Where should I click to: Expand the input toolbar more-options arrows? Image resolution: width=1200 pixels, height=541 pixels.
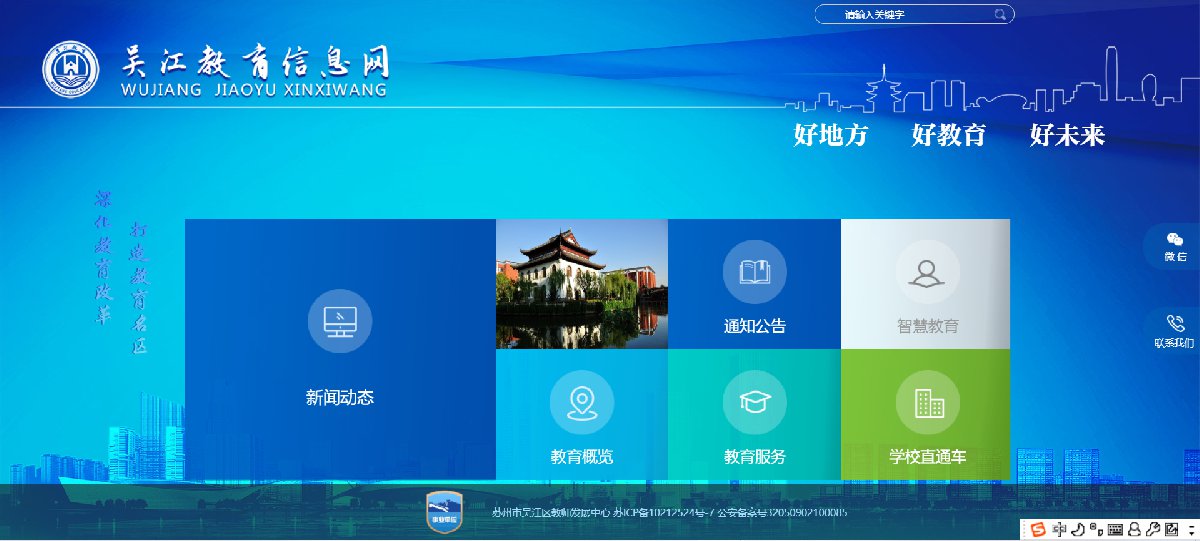[x=1191, y=530]
